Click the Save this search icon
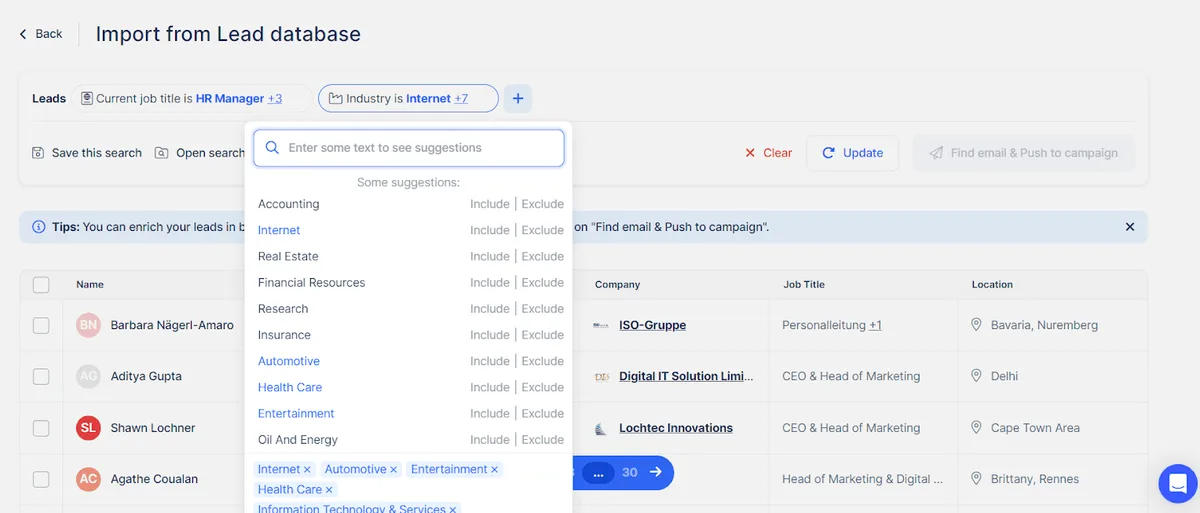Screen dimensions: 1200x513 pos(38,153)
